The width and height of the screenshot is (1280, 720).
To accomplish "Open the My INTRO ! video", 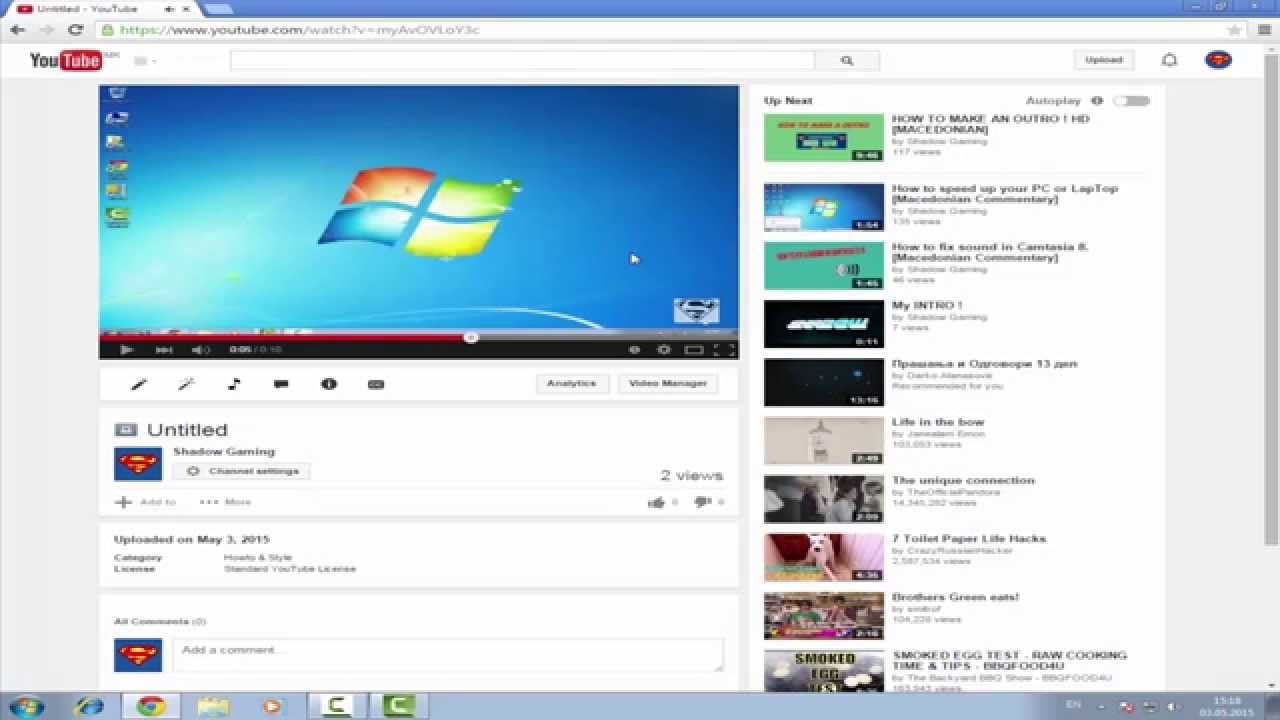I will (927, 305).
